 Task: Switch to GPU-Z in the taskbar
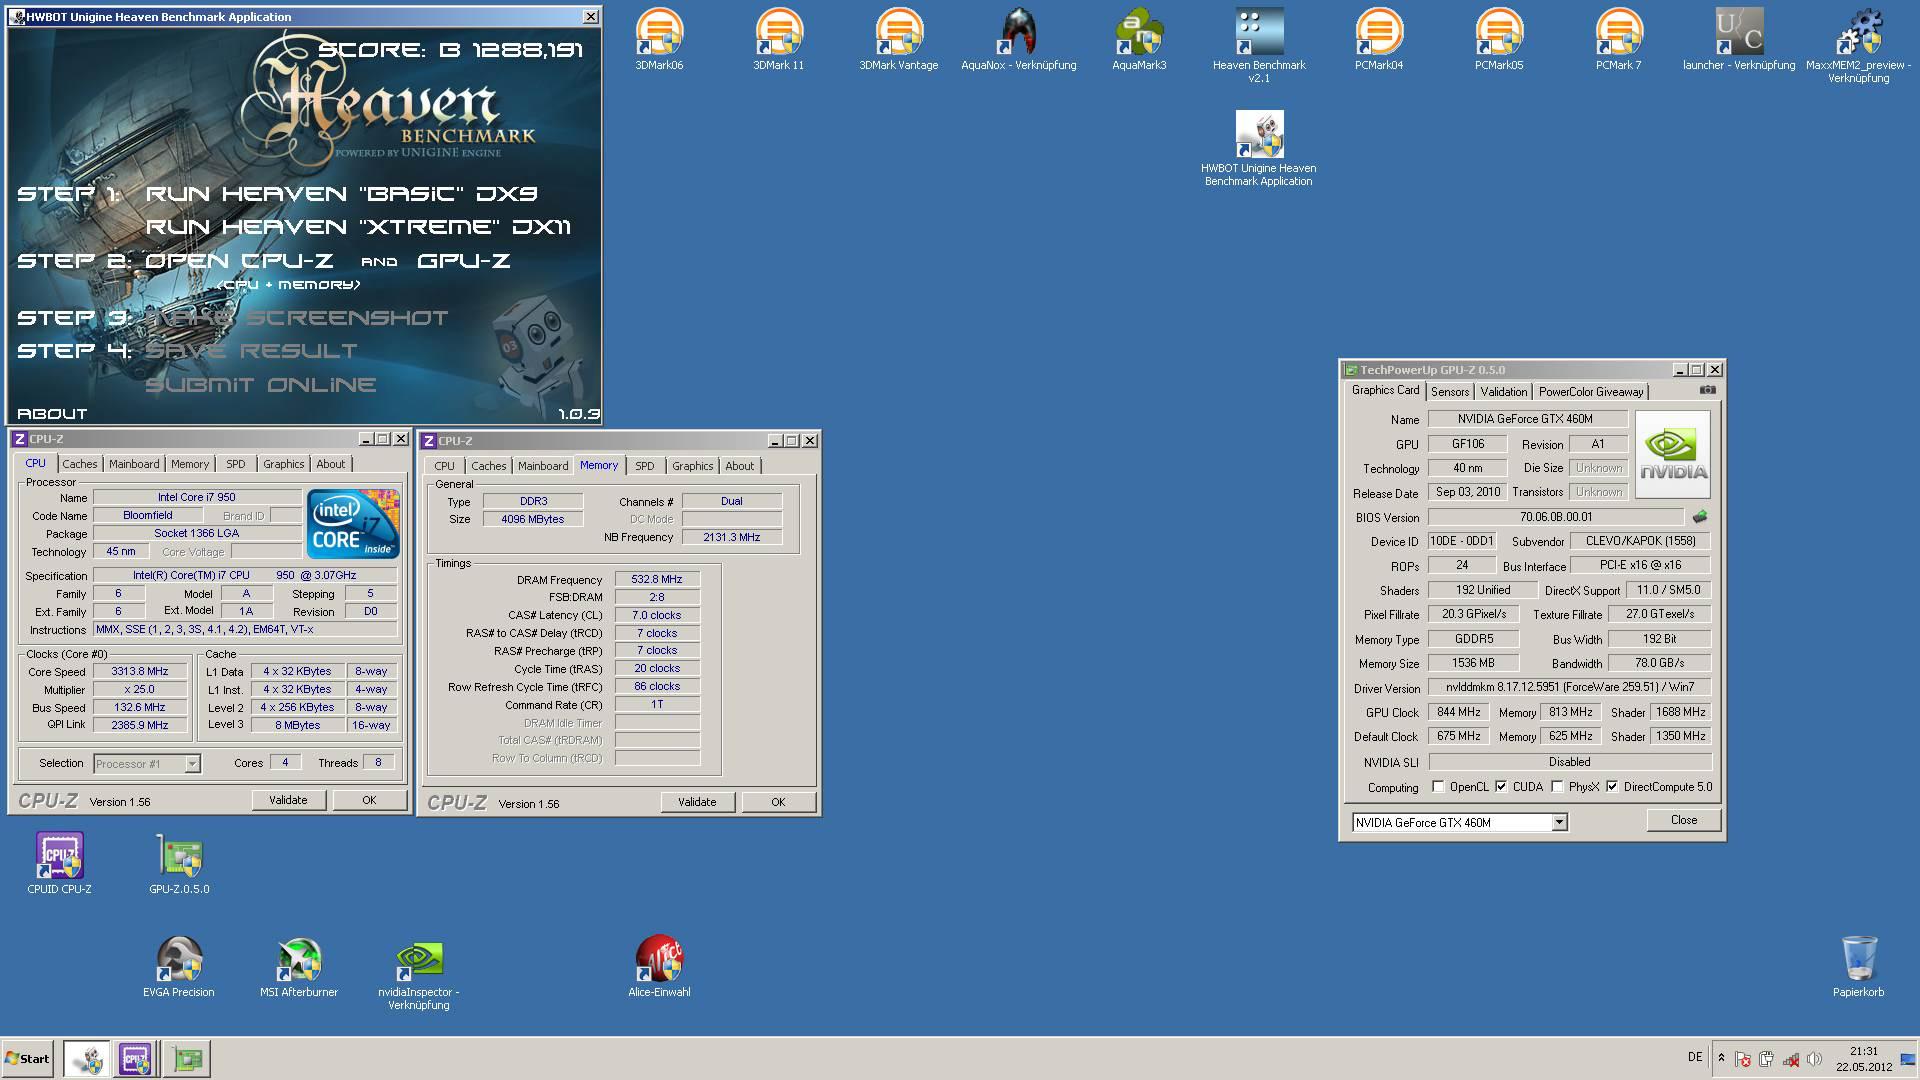pyautogui.click(x=187, y=1058)
